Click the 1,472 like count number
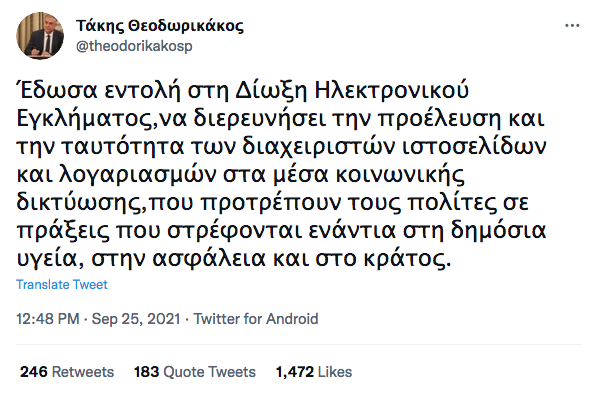 coord(295,372)
